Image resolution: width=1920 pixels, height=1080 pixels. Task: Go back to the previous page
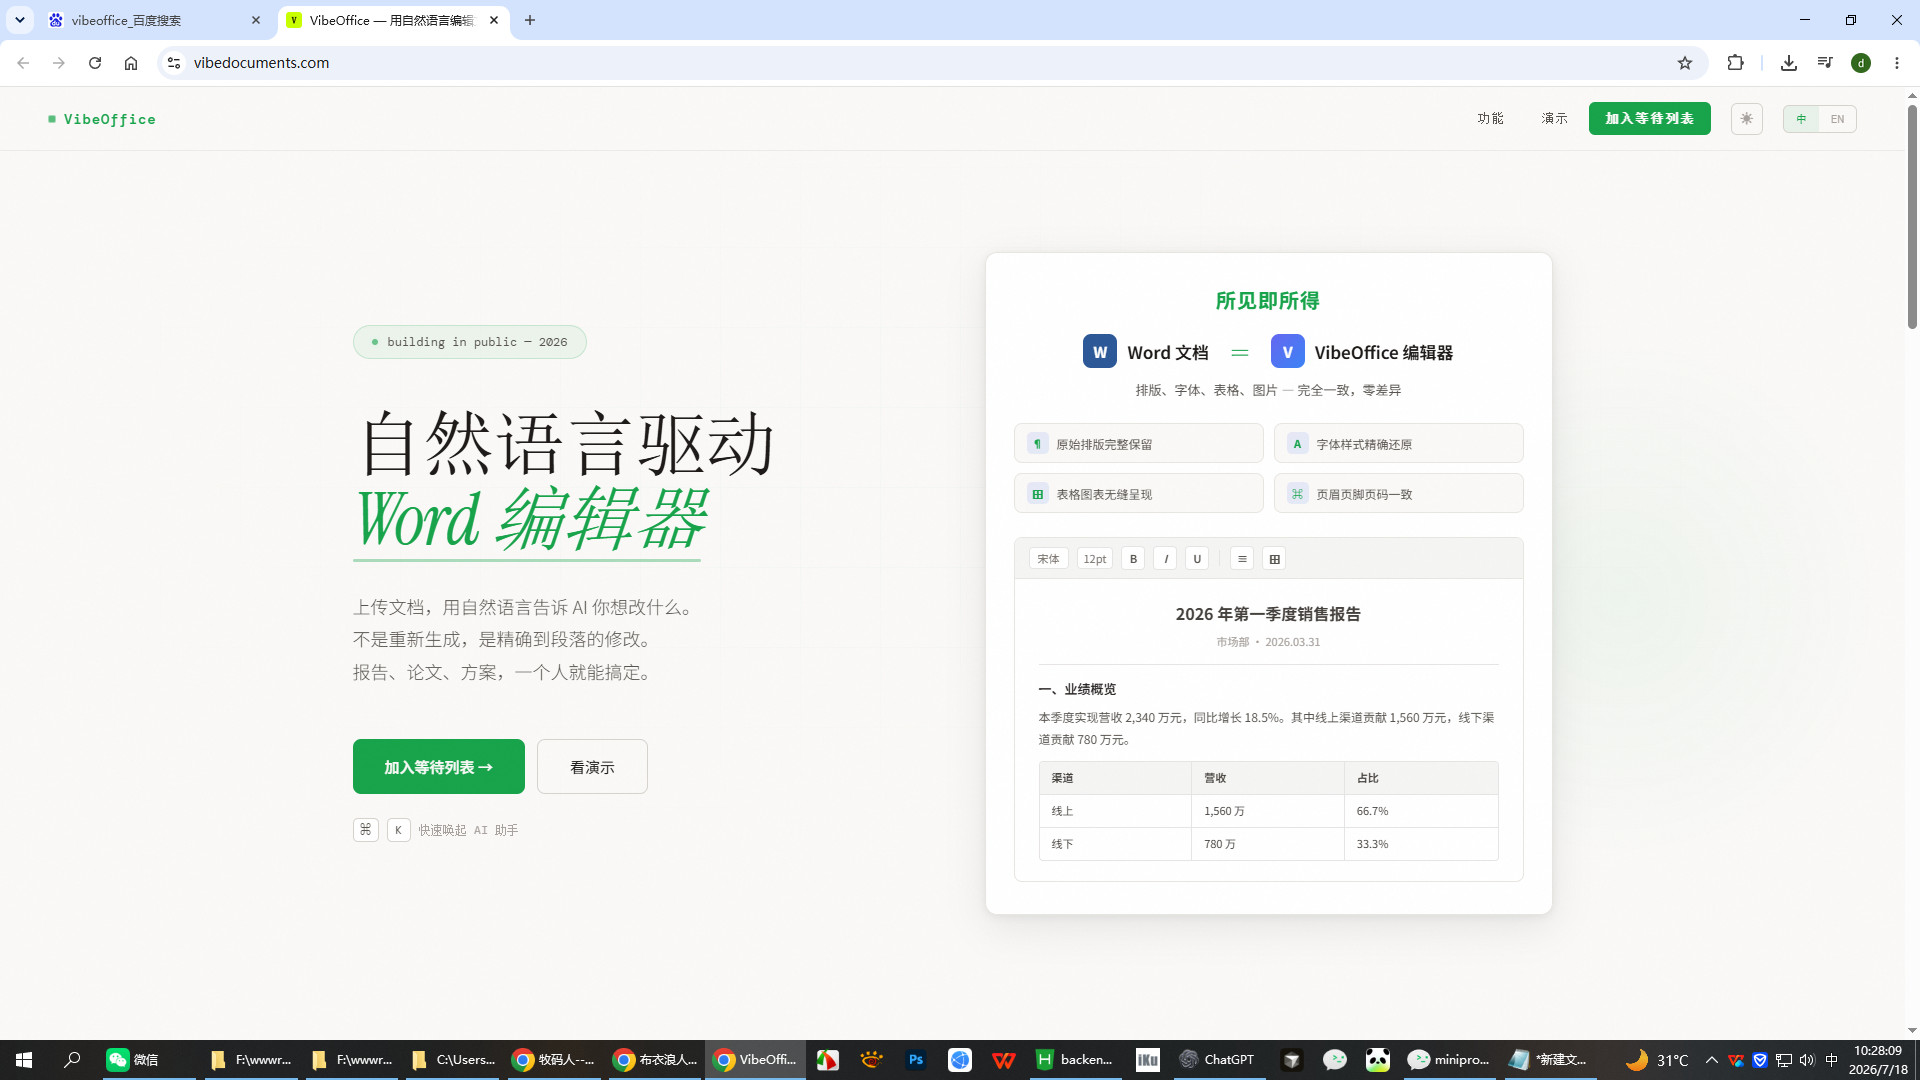point(23,63)
